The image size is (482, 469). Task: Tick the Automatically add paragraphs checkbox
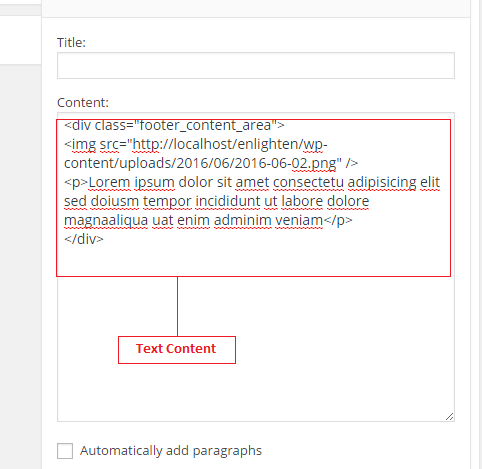[65, 451]
